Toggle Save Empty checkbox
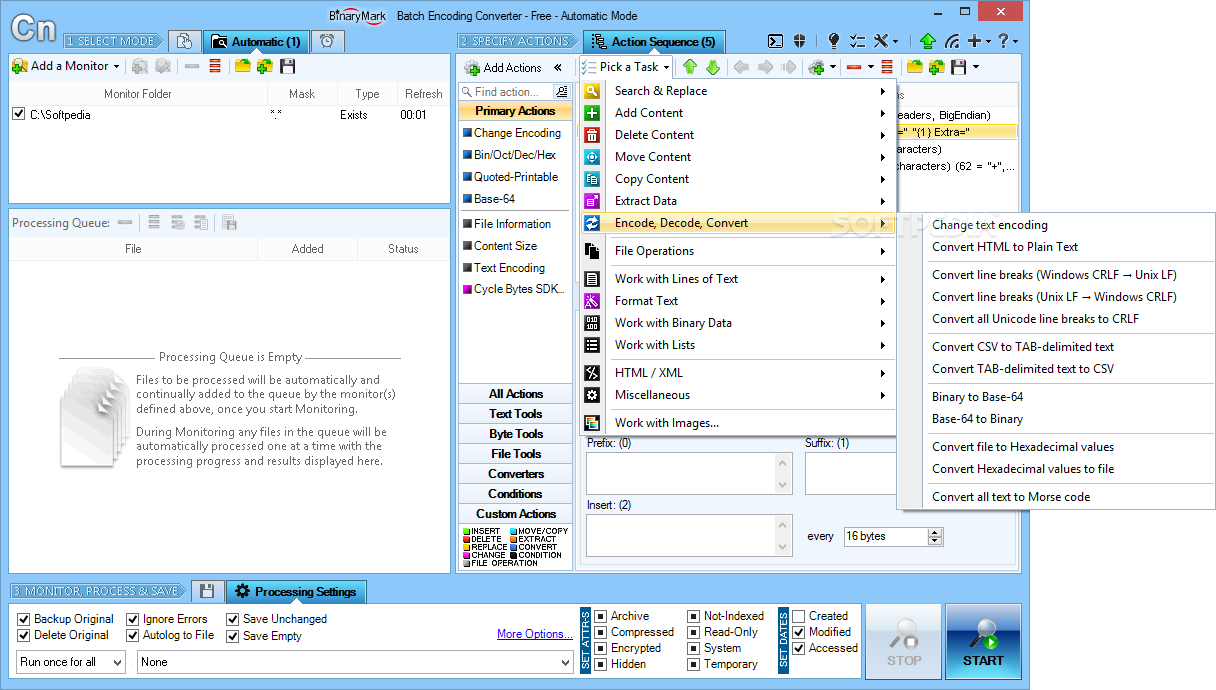The width and height of the screenshot is (1216, 690). [x=233, y=635]
